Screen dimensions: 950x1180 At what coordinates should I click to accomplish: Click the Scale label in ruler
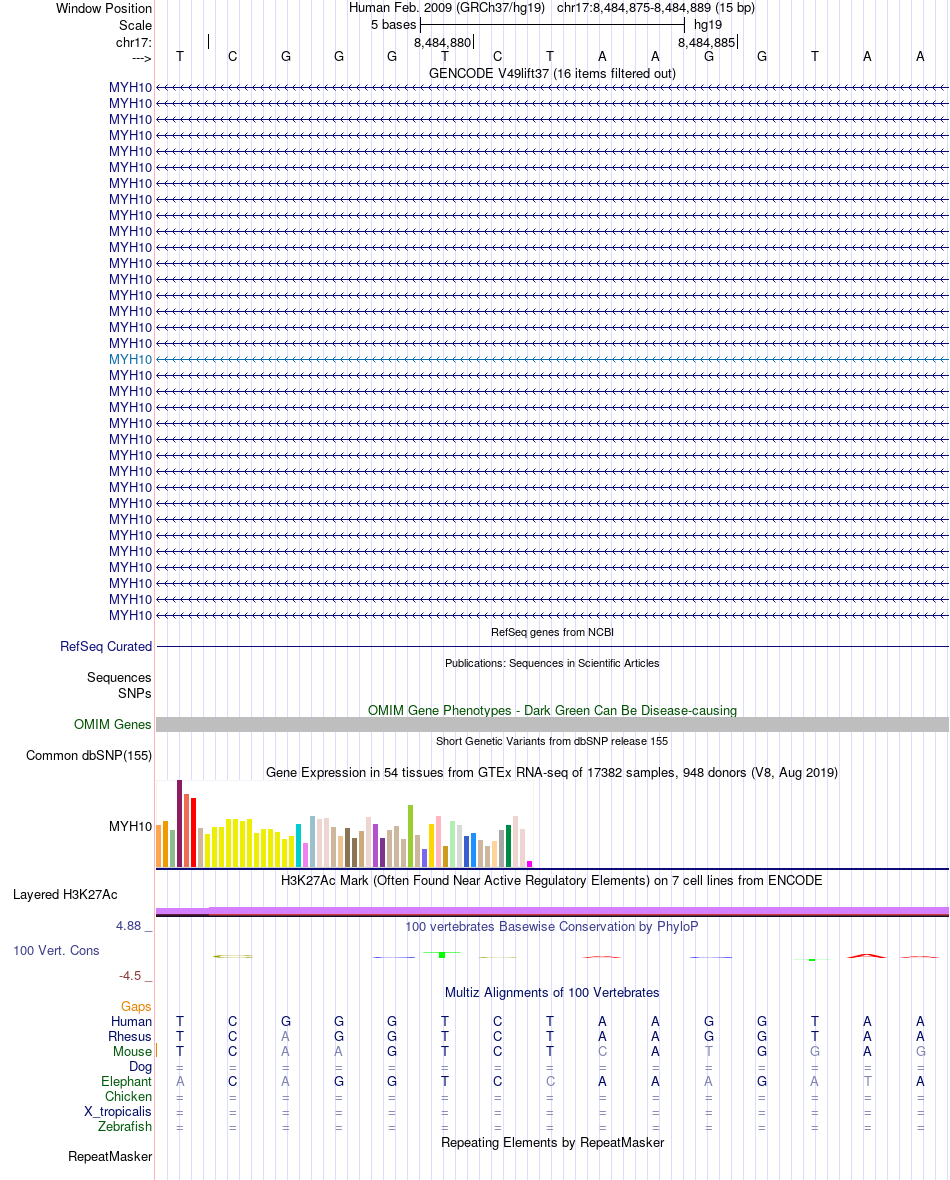tap(135, 25)
